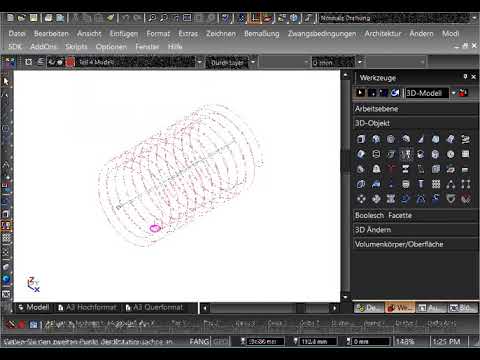480x360 pixels.
Task: Click the globe icon in top toolbar
Action: [294, 18]
